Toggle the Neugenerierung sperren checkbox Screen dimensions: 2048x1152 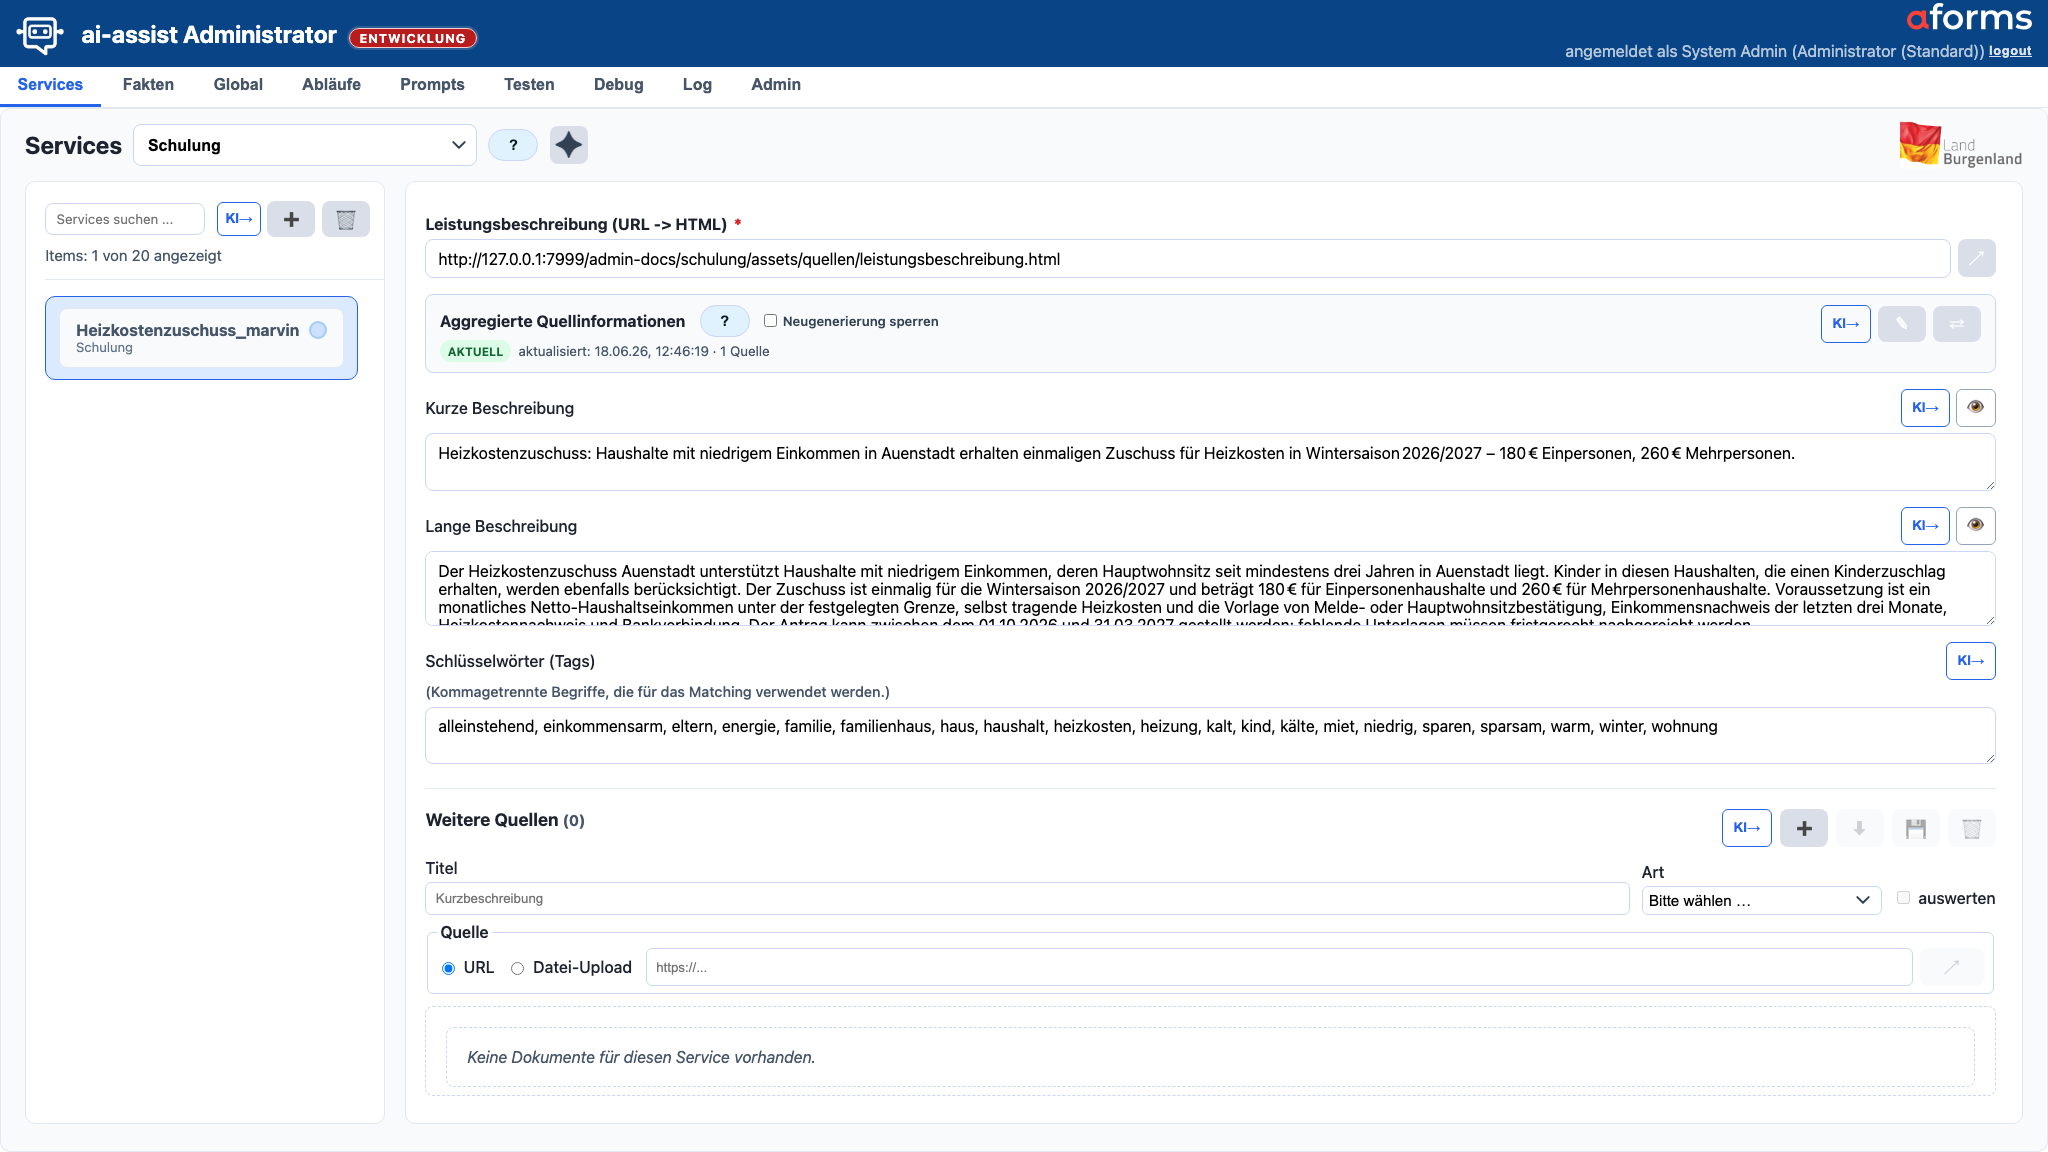(771, 321)
